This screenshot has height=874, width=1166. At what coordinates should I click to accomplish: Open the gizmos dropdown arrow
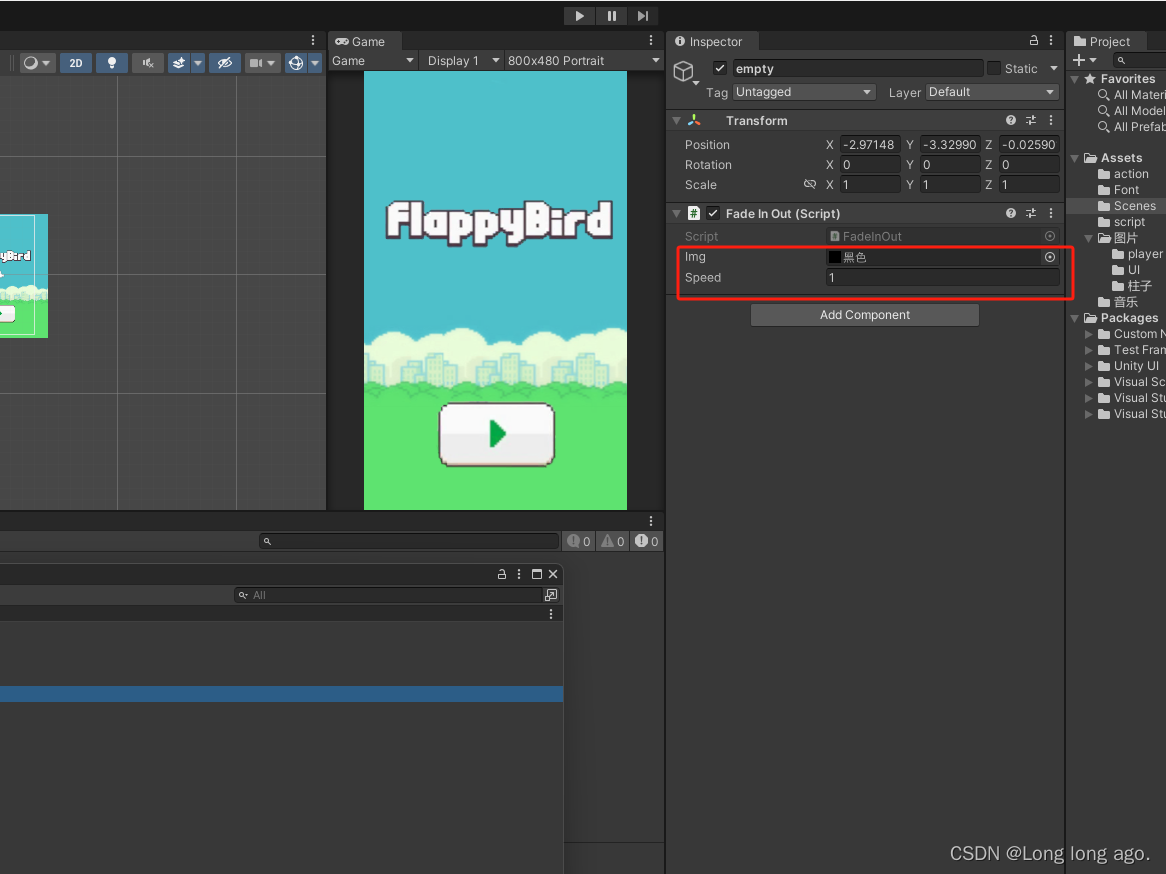(315, 63)
